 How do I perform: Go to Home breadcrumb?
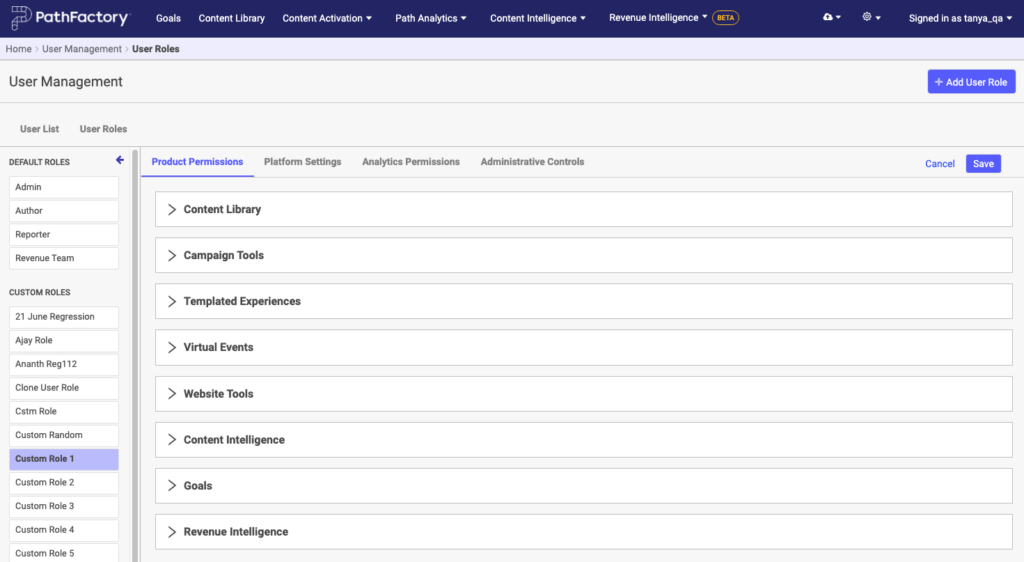[x=18, y=49]
